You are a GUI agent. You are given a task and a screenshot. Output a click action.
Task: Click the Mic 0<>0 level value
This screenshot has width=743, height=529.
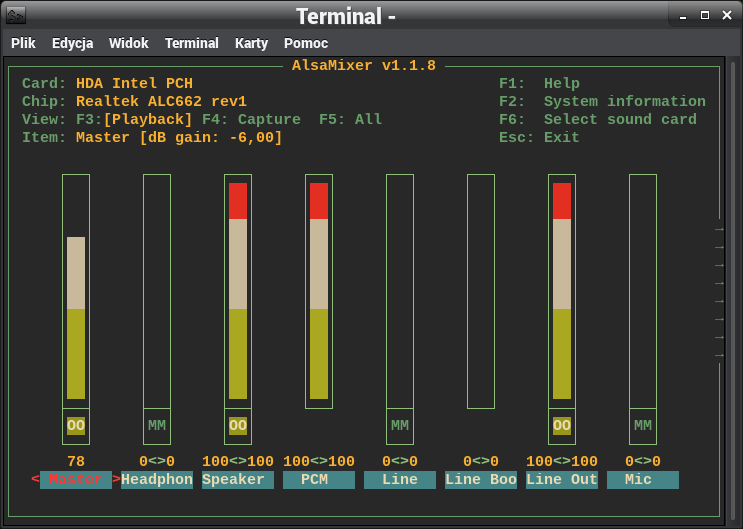pyautogui.click(x=643, y=461)
